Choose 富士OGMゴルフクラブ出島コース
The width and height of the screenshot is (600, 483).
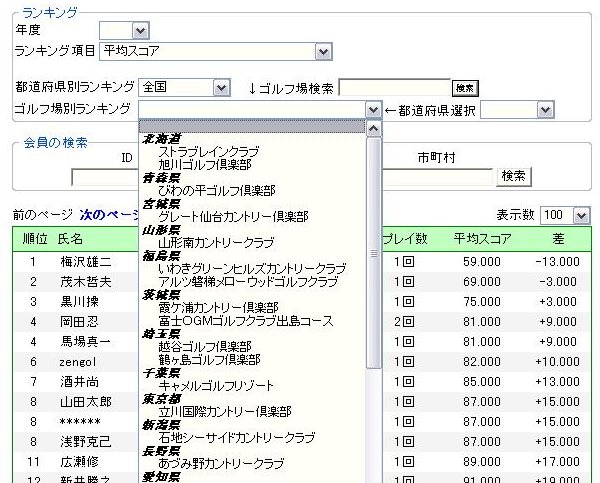click(x=246, y=321)
